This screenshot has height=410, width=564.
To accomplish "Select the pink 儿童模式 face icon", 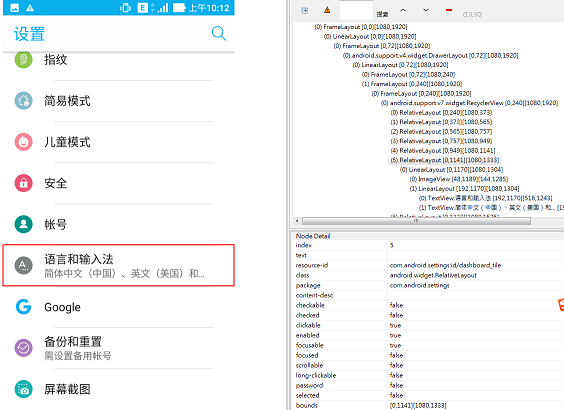I will 23,142.
